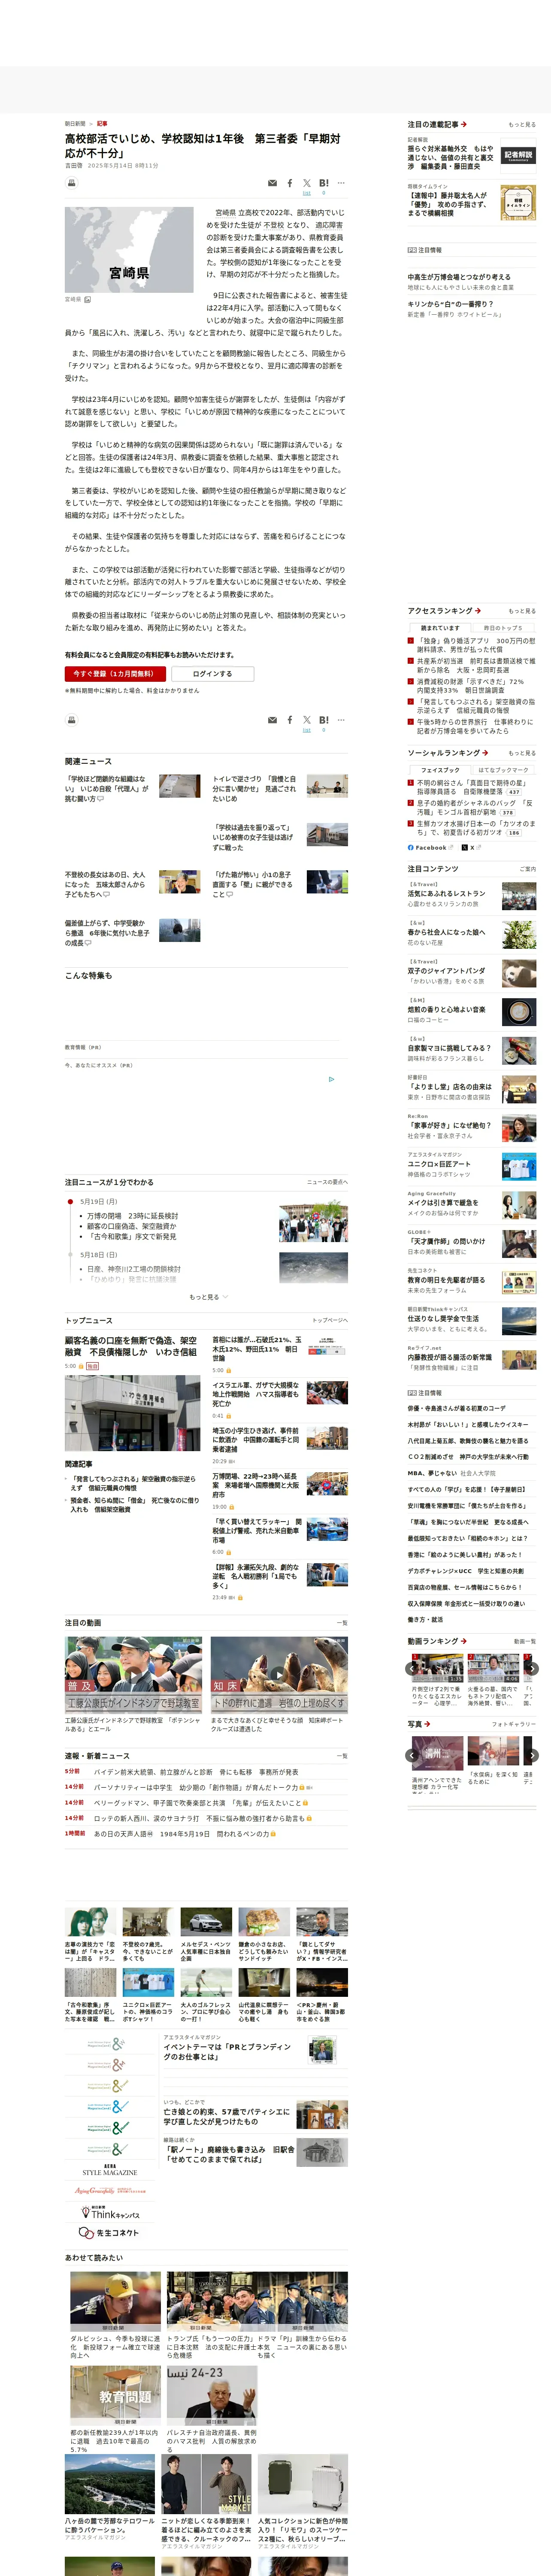
Task: Open breaking news バイデン前米大統領
Action: [196, 1771]
